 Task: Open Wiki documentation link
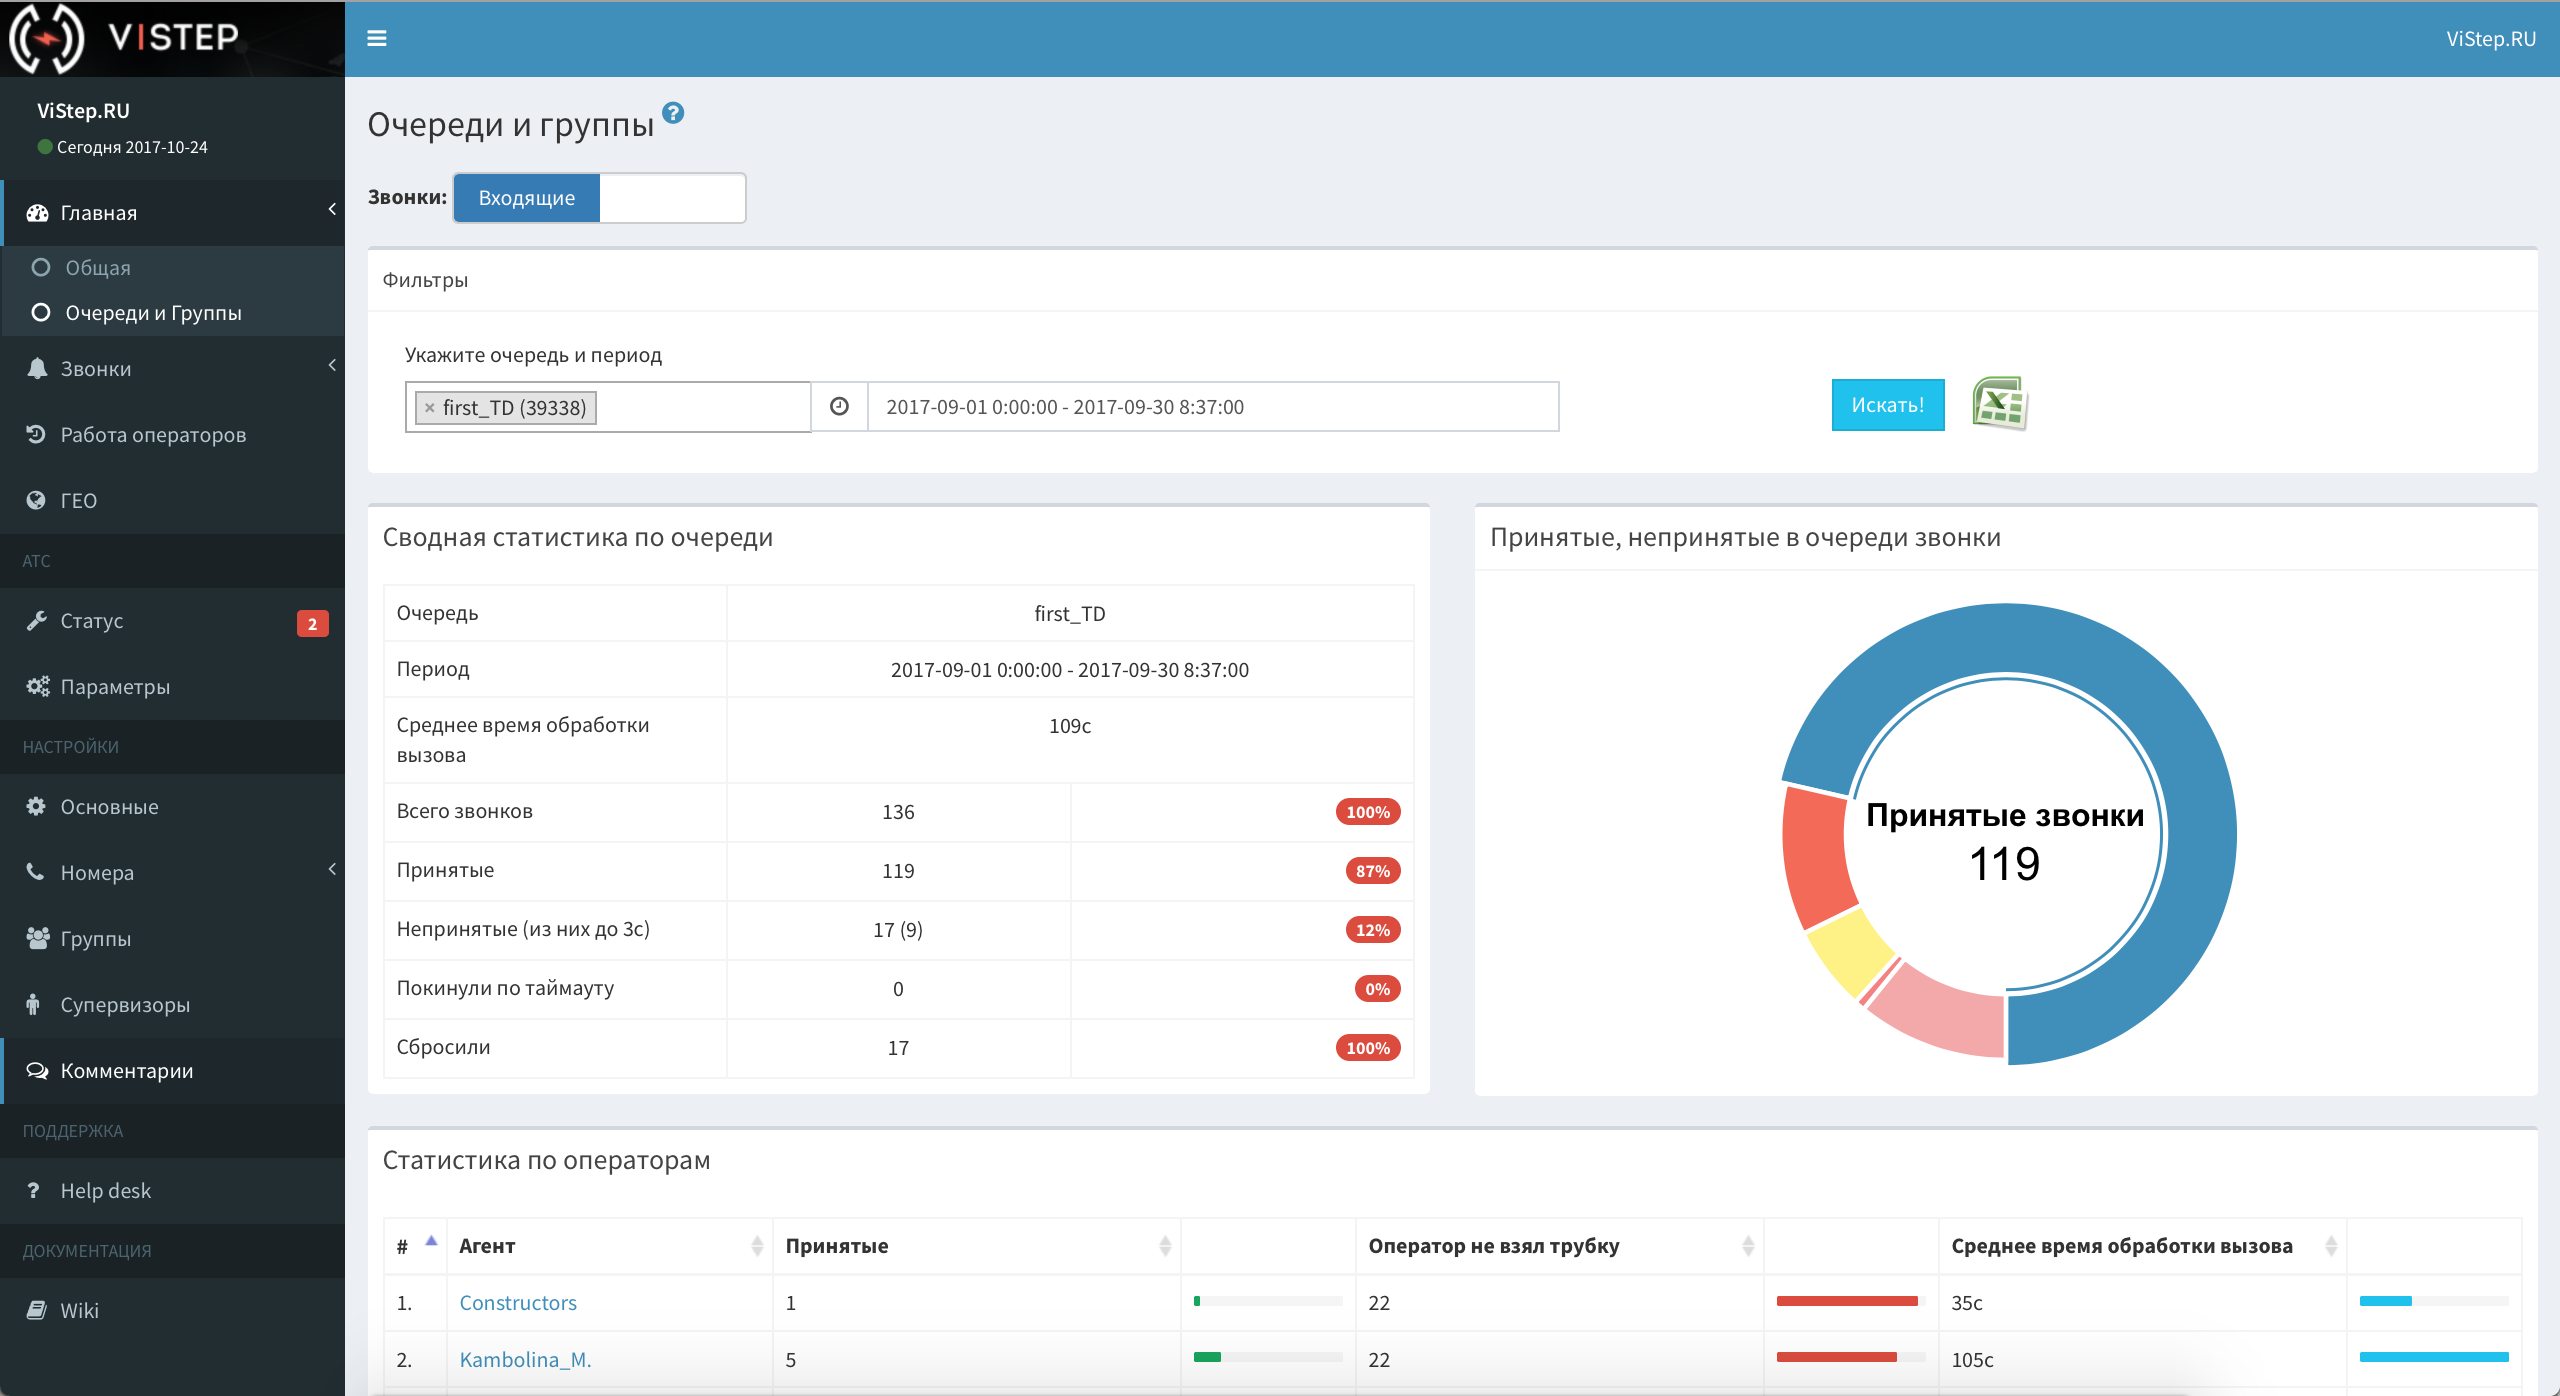(172, 1311)
